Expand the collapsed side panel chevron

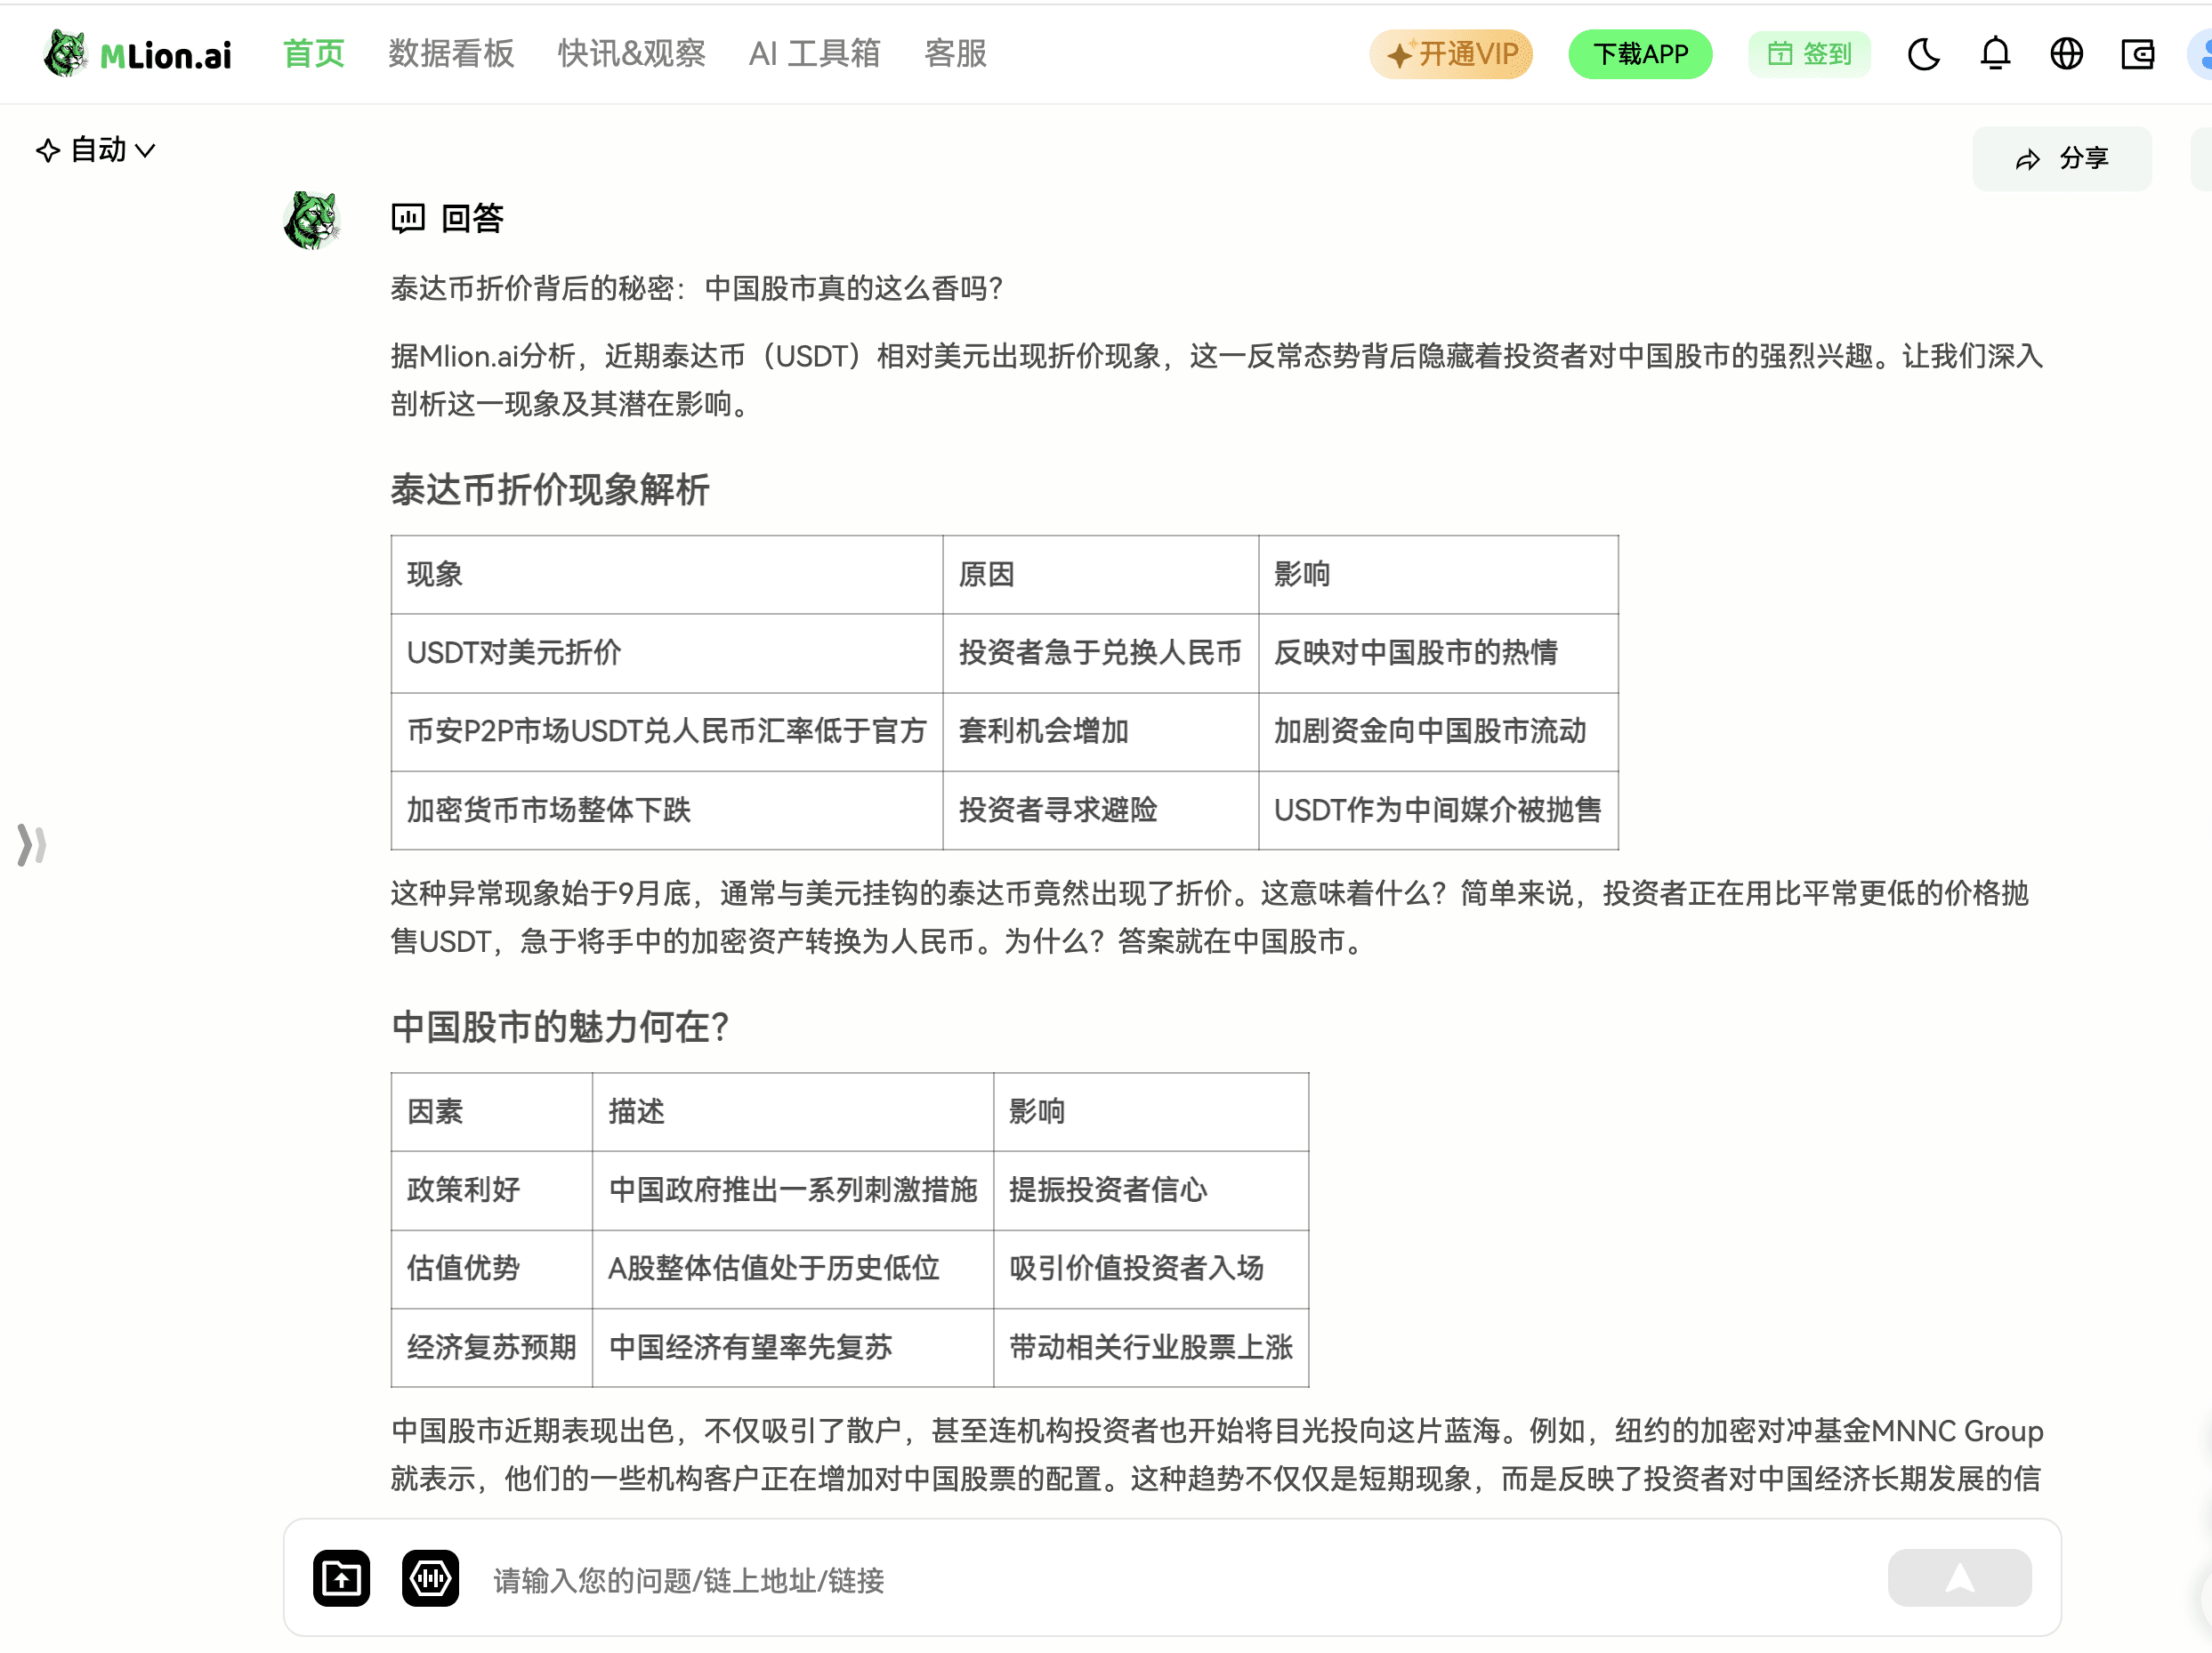(30, 845)
